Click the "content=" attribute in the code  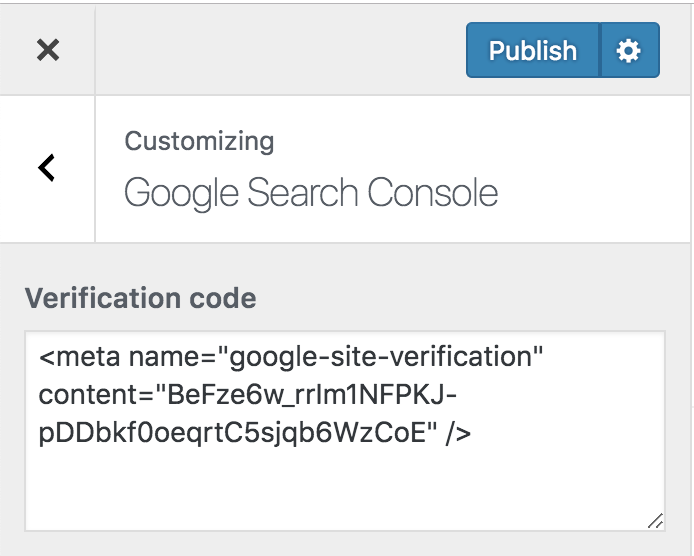pos(92,396)
